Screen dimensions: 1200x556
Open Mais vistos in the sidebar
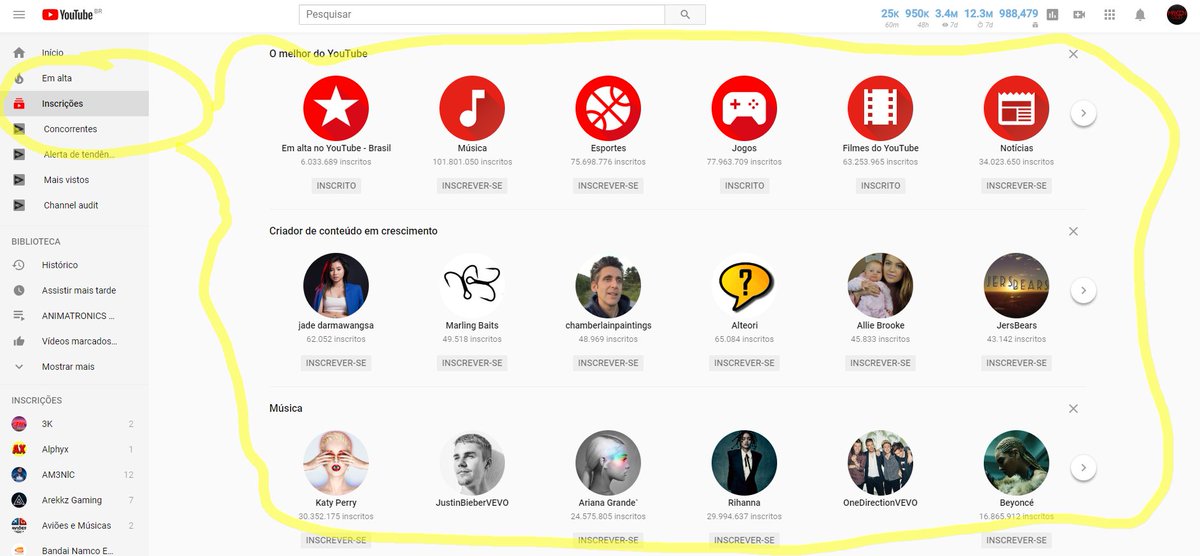point(74,180)
